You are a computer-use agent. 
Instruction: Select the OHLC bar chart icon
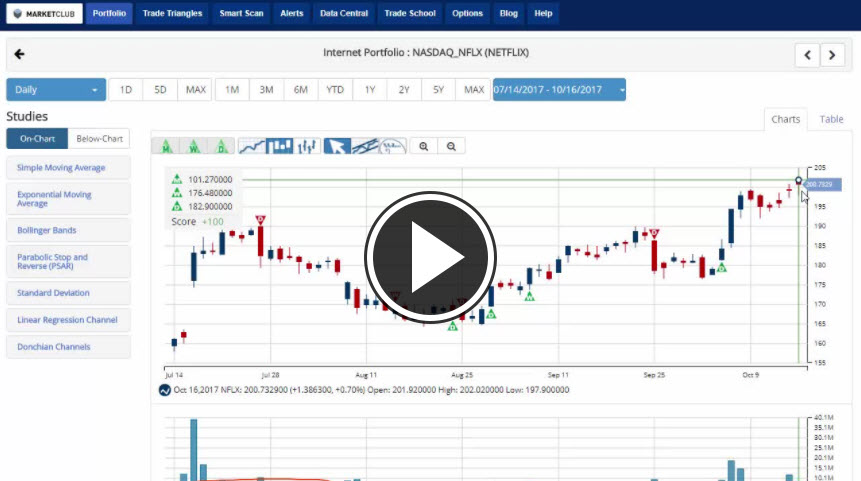click(308, 146)
